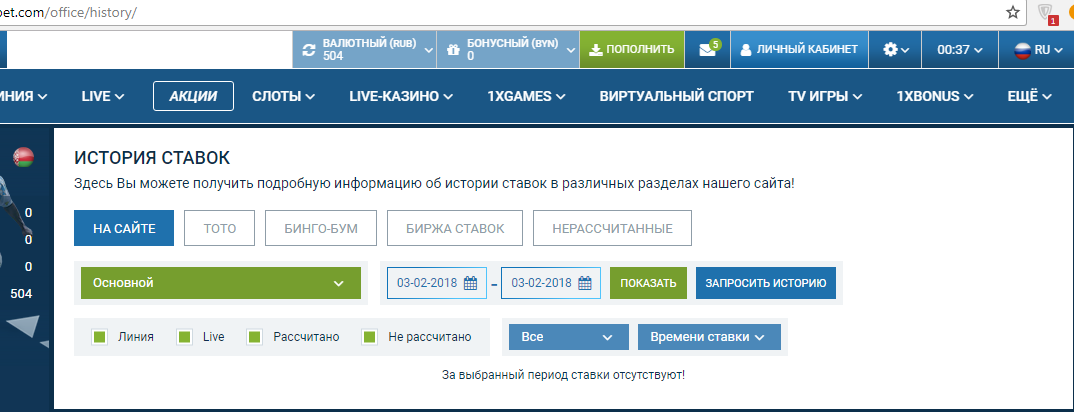Open the ЕЩЁ menu

1029,96
